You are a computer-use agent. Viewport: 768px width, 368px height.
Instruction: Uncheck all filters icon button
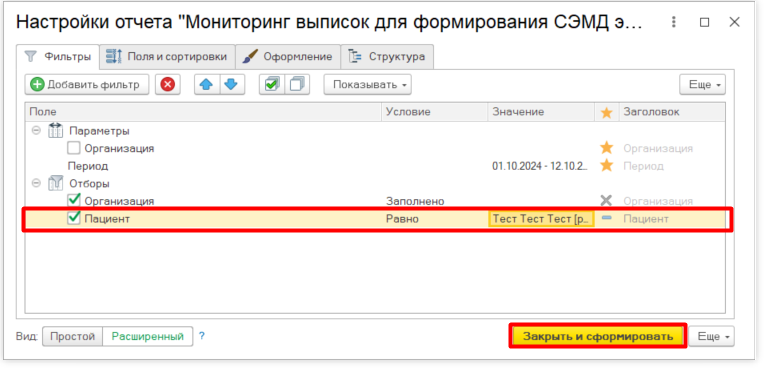297,85
